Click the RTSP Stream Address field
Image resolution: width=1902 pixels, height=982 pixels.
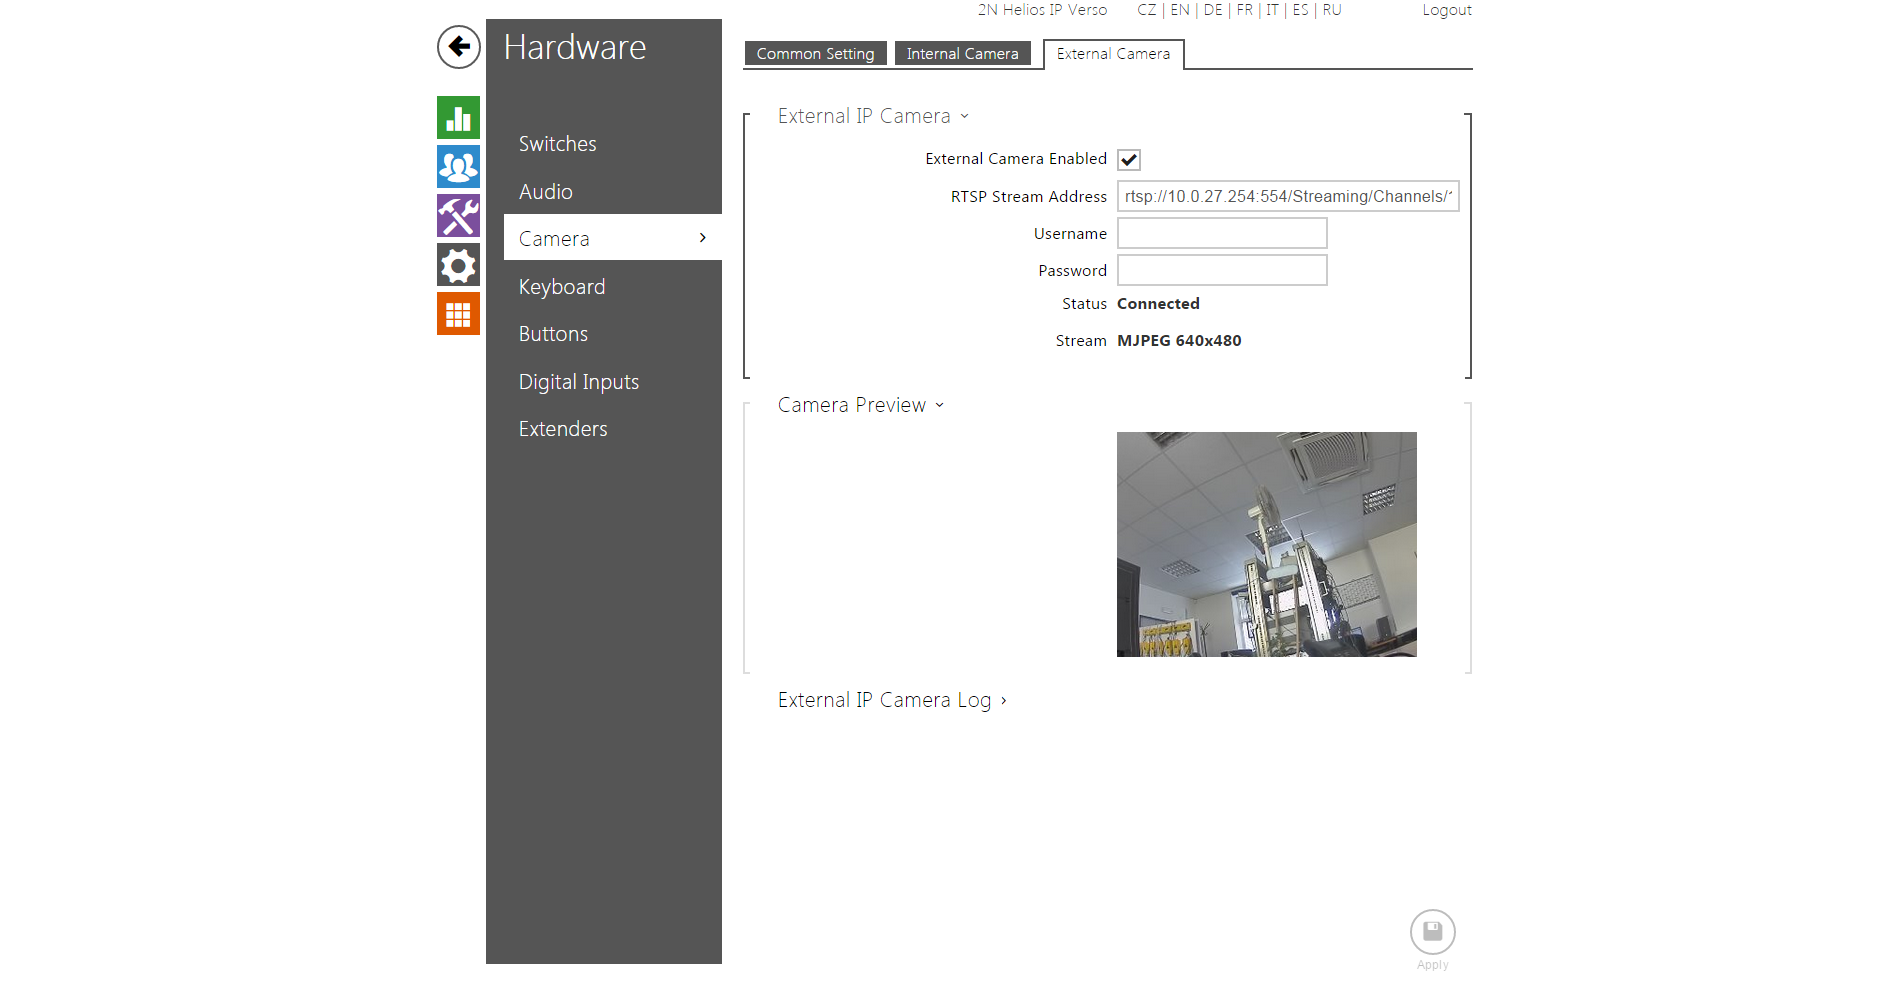click(1287, 196)
